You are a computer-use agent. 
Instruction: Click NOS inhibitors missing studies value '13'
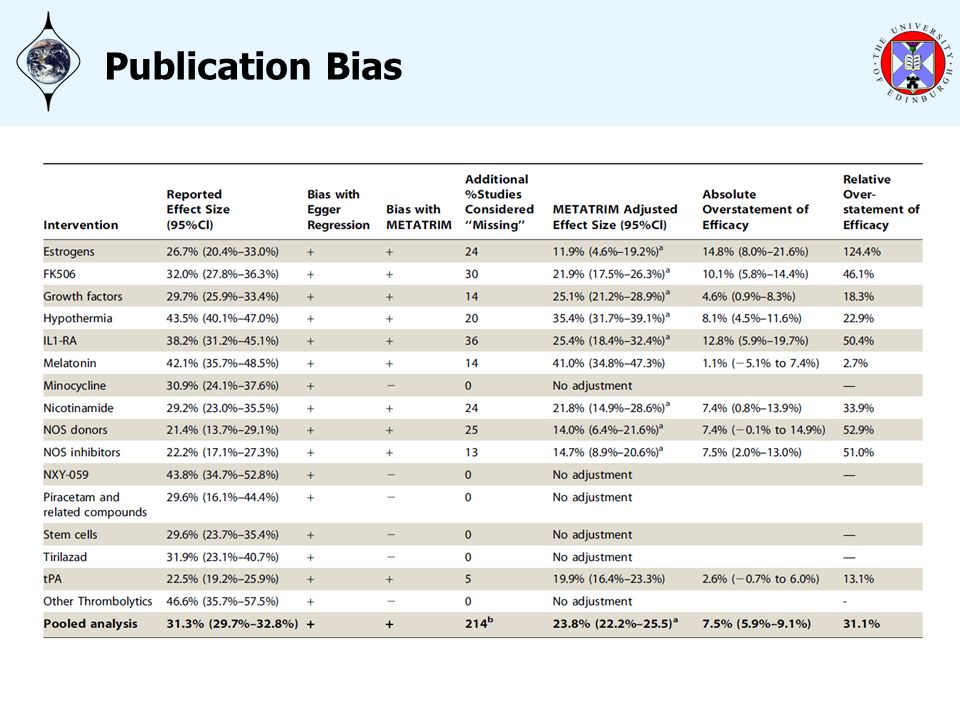tap(471, 452)
